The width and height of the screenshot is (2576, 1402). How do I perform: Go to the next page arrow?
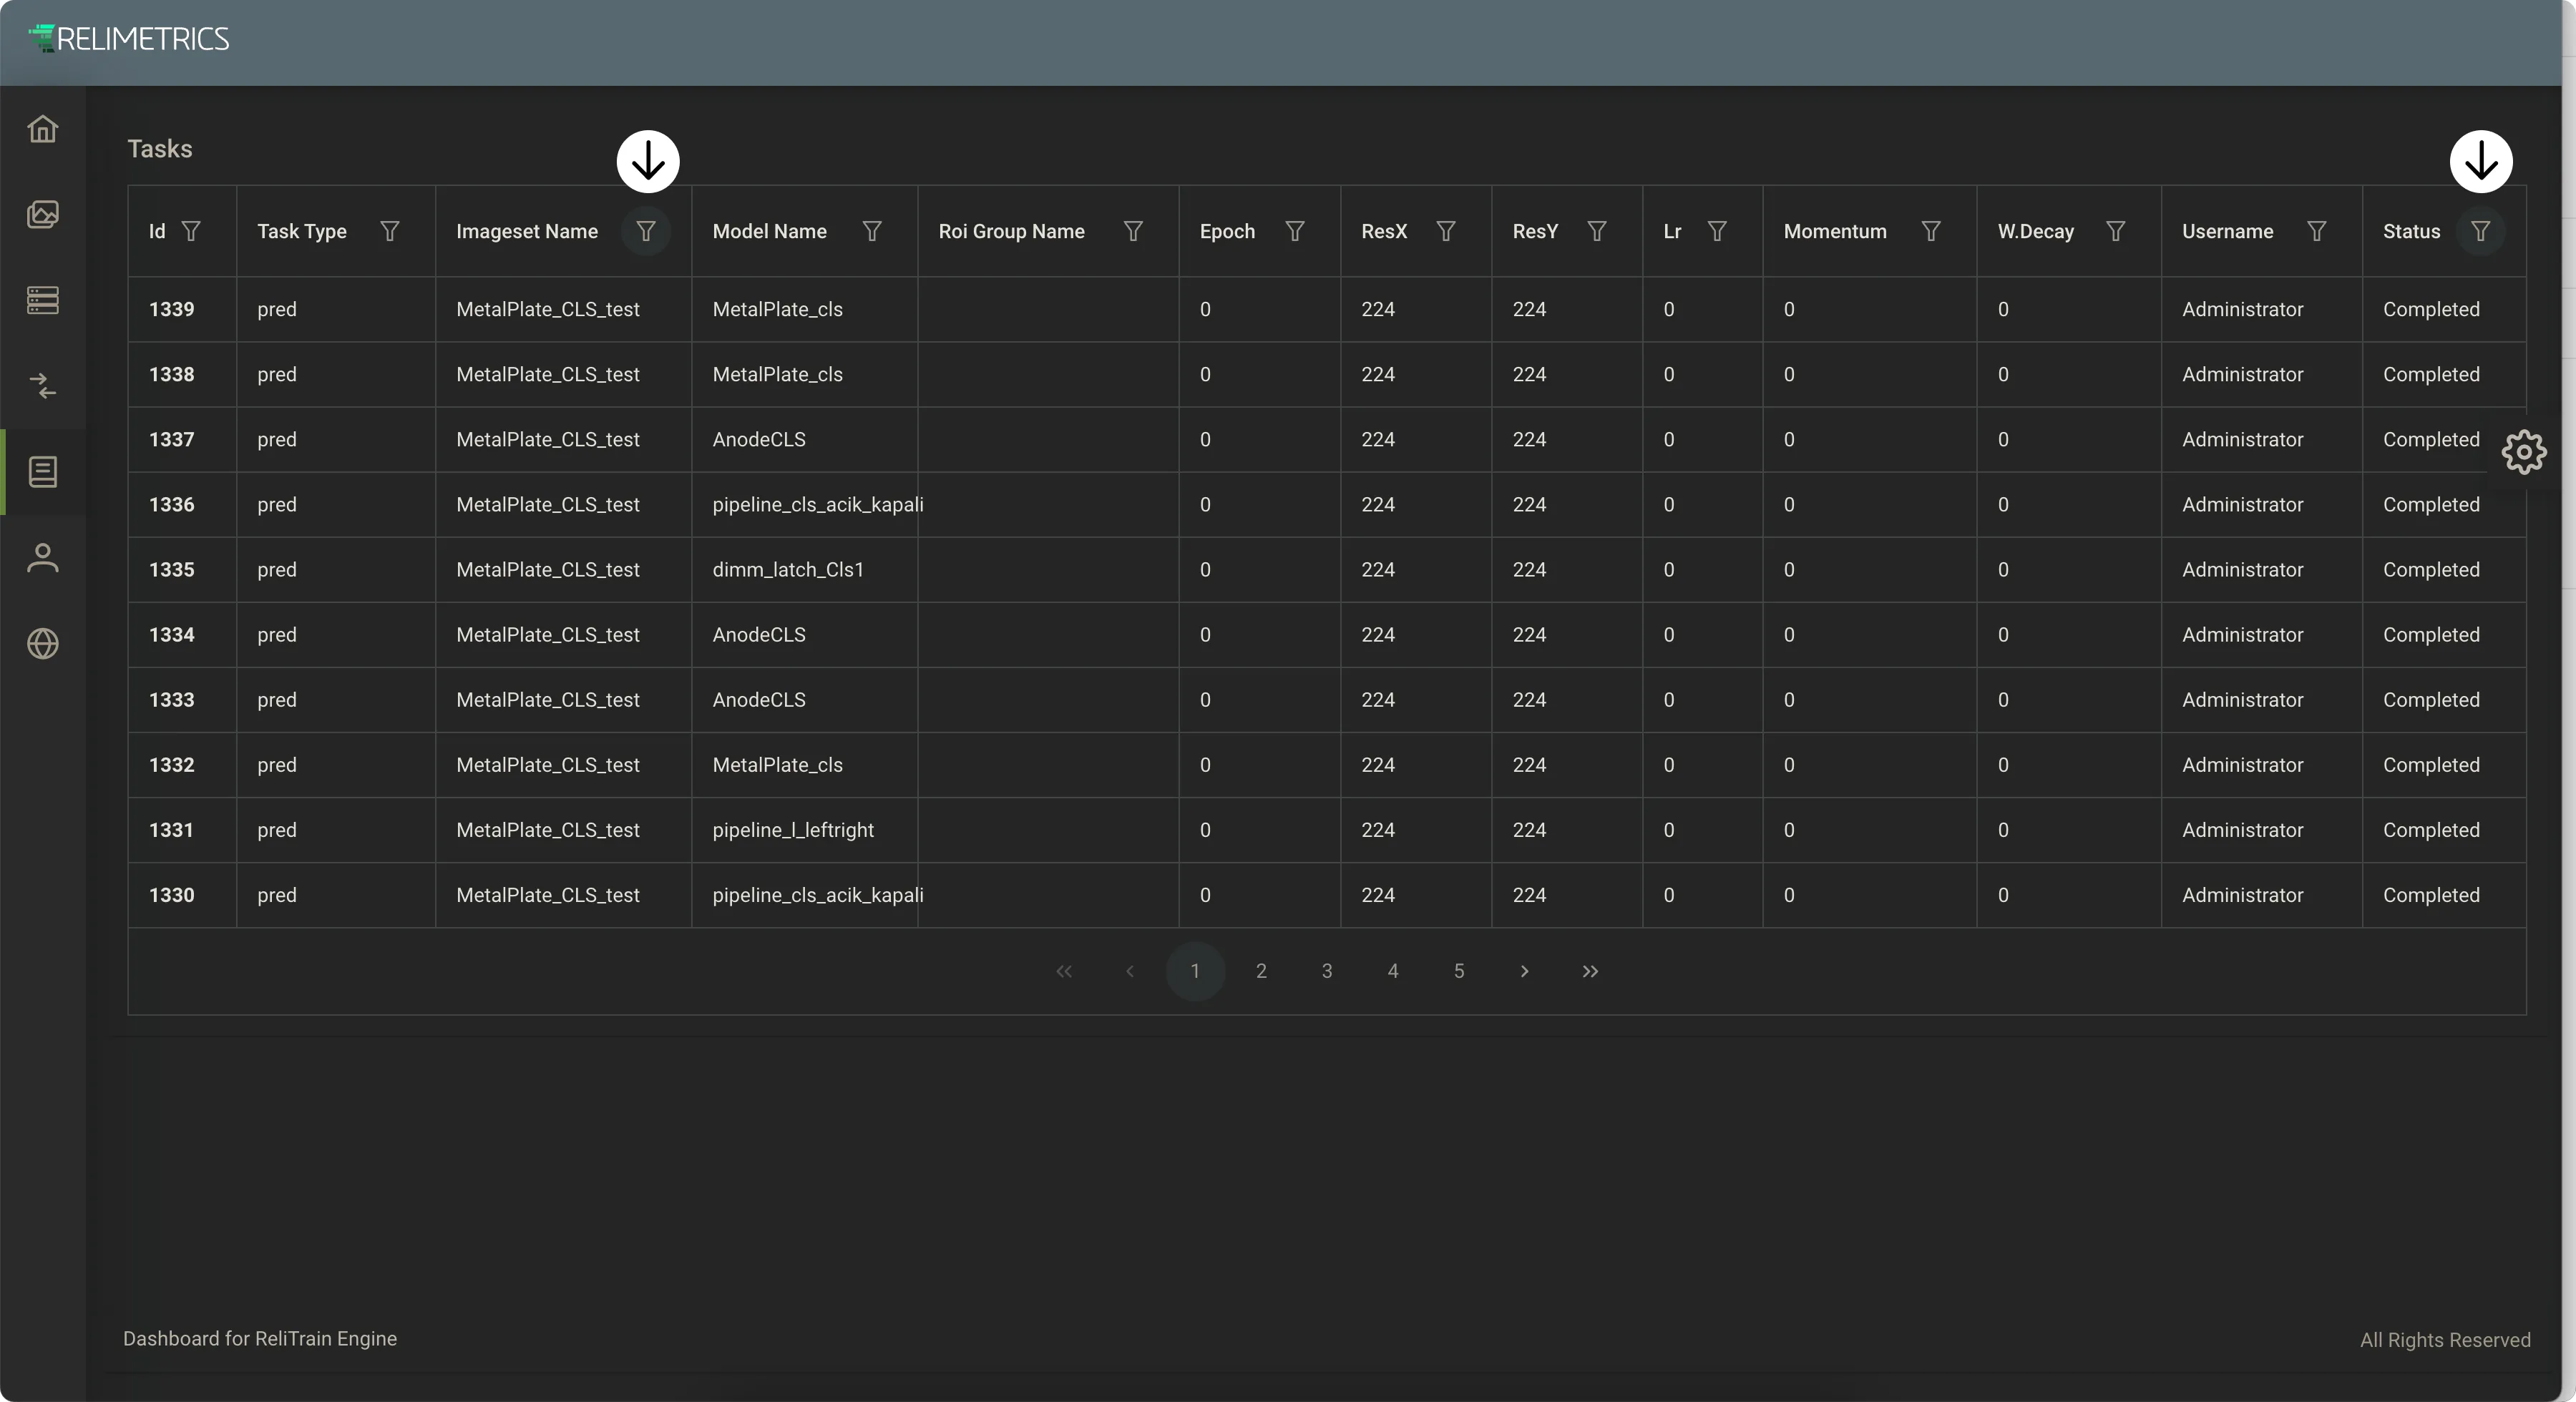1524,971
